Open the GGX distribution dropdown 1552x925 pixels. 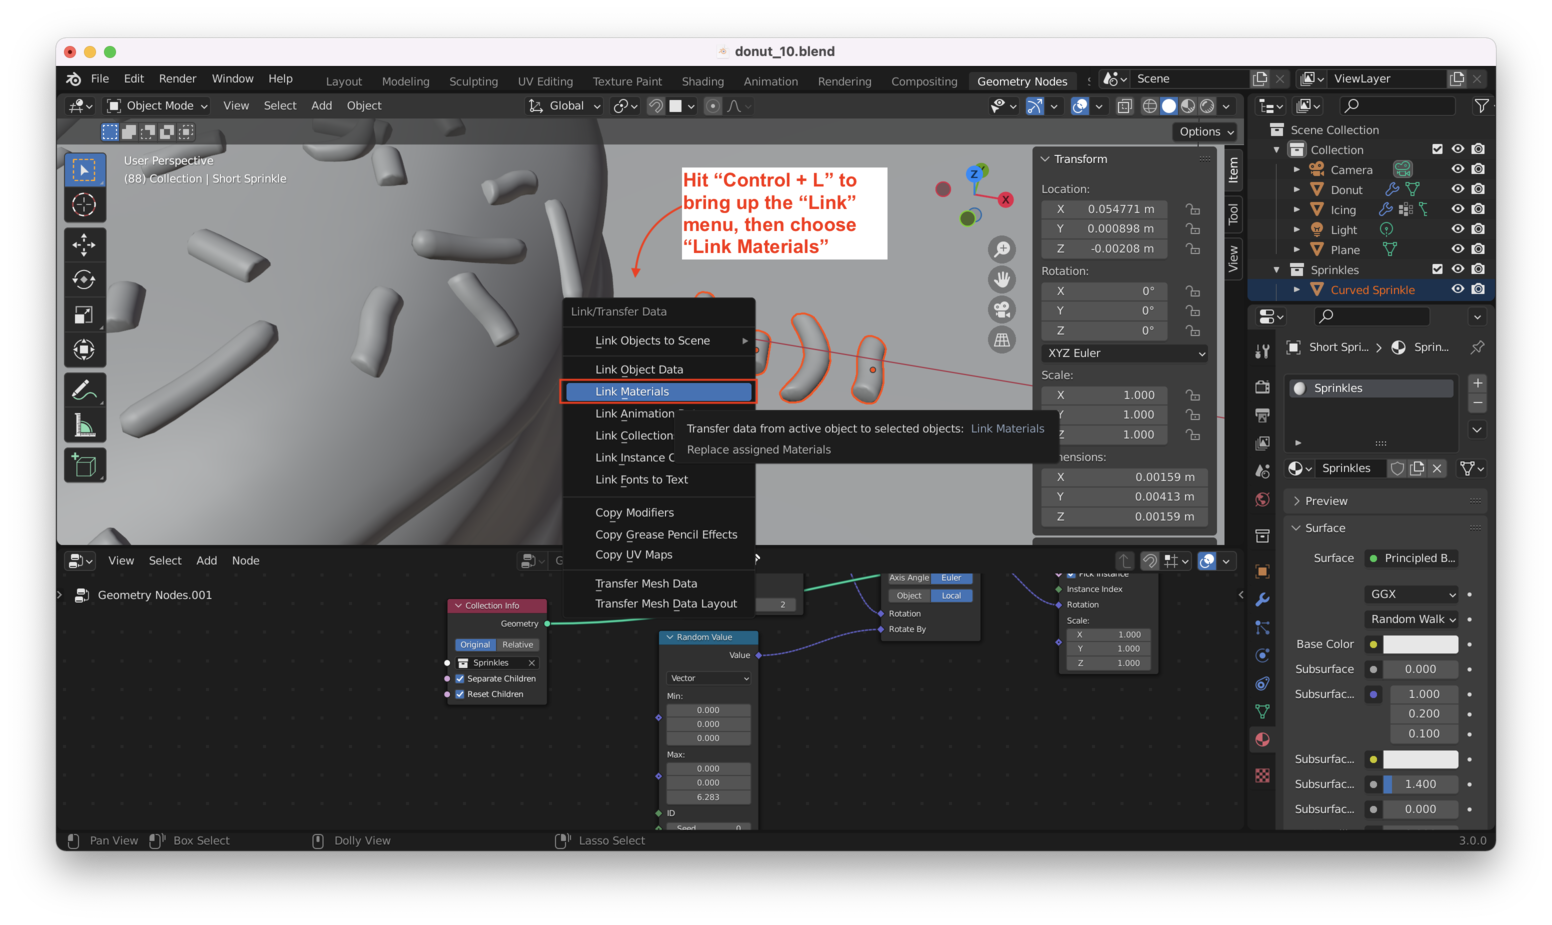1412,594
